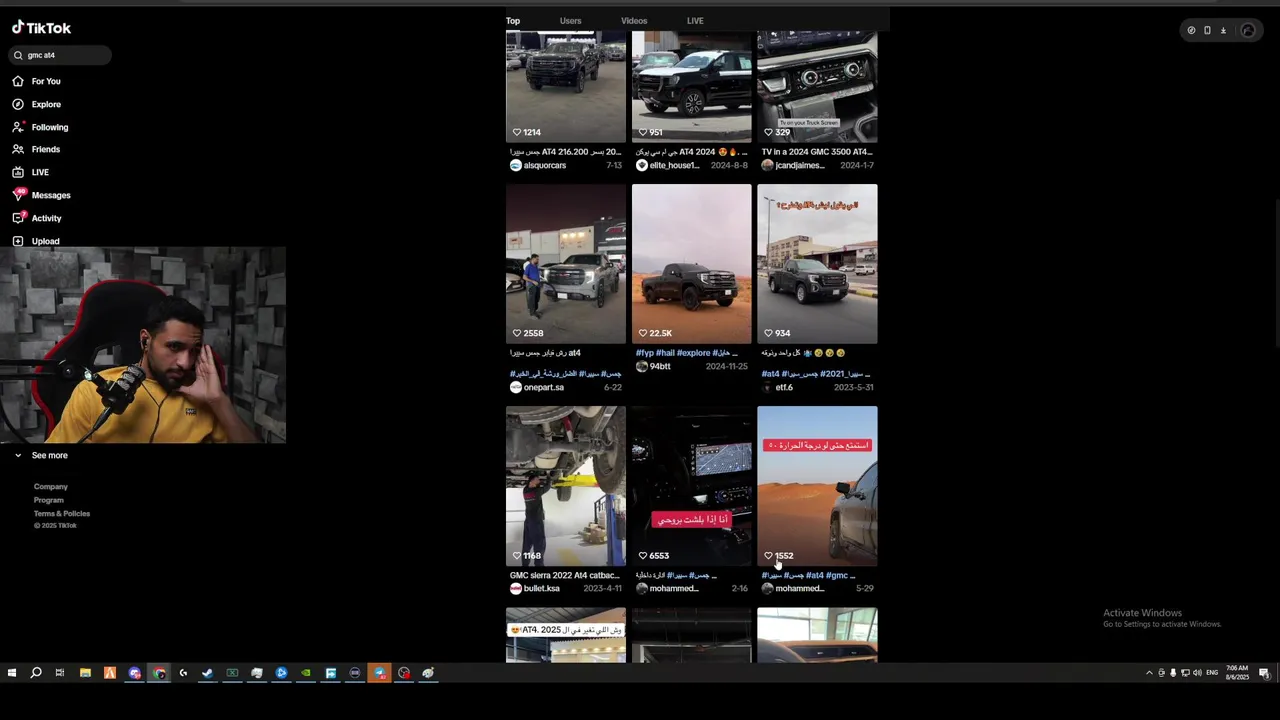Click the download icon in top-right pill
Viewport: 1280px width, 720px height.
tap(1223, 31)
